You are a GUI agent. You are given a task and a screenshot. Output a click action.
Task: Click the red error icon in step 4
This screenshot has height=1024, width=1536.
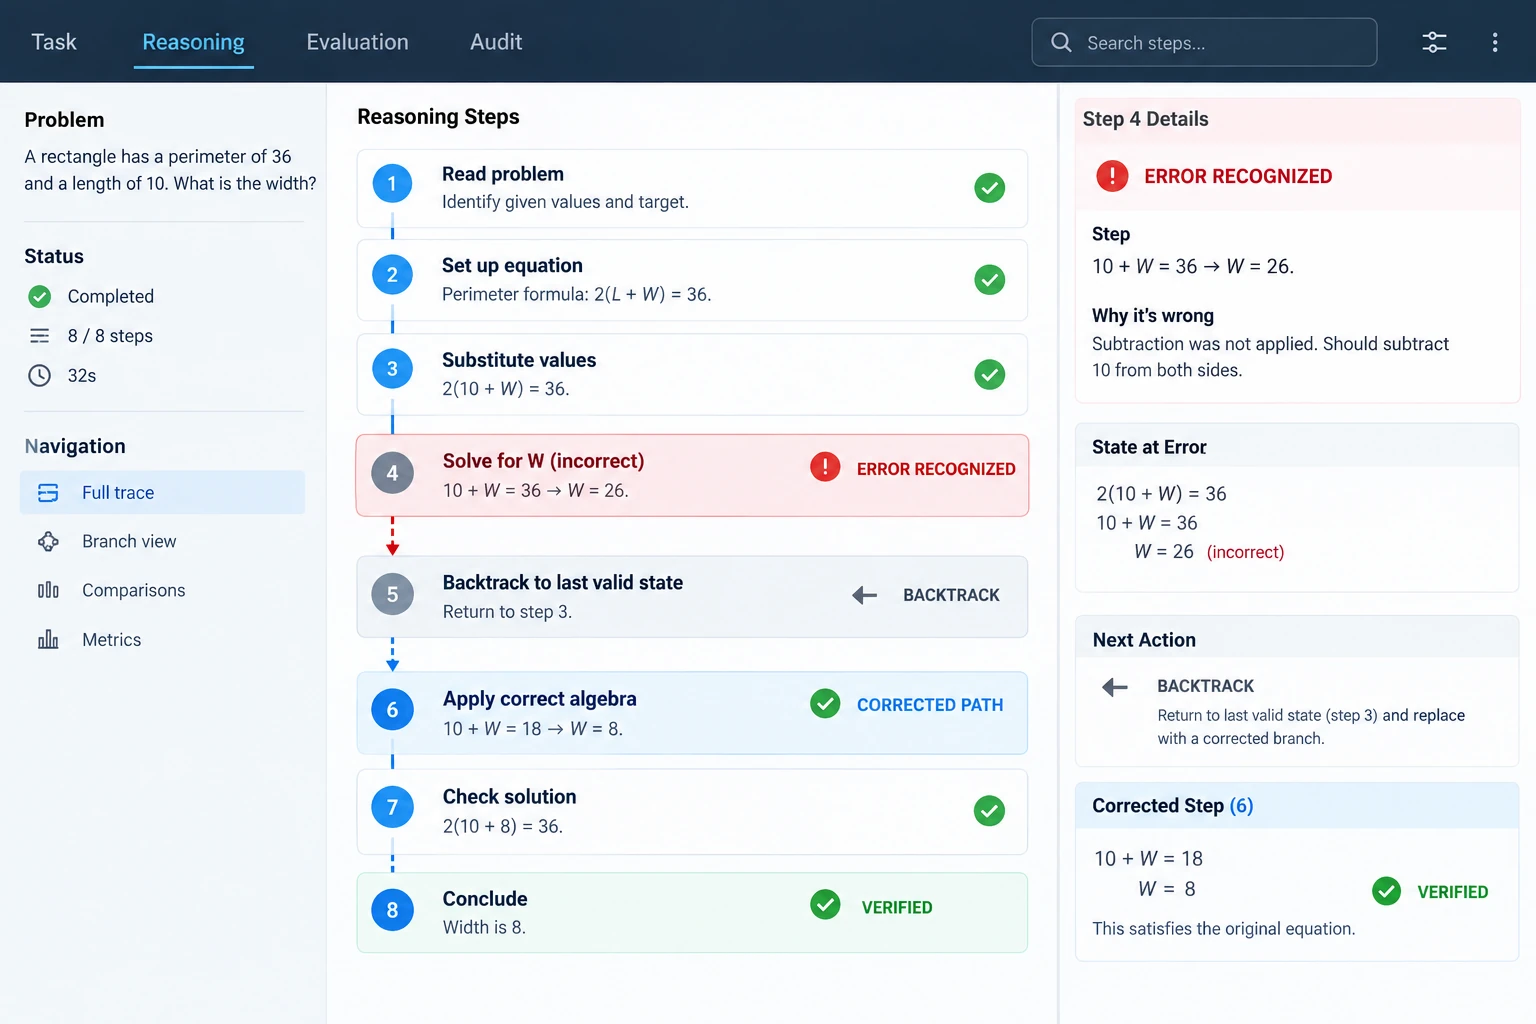825,467
